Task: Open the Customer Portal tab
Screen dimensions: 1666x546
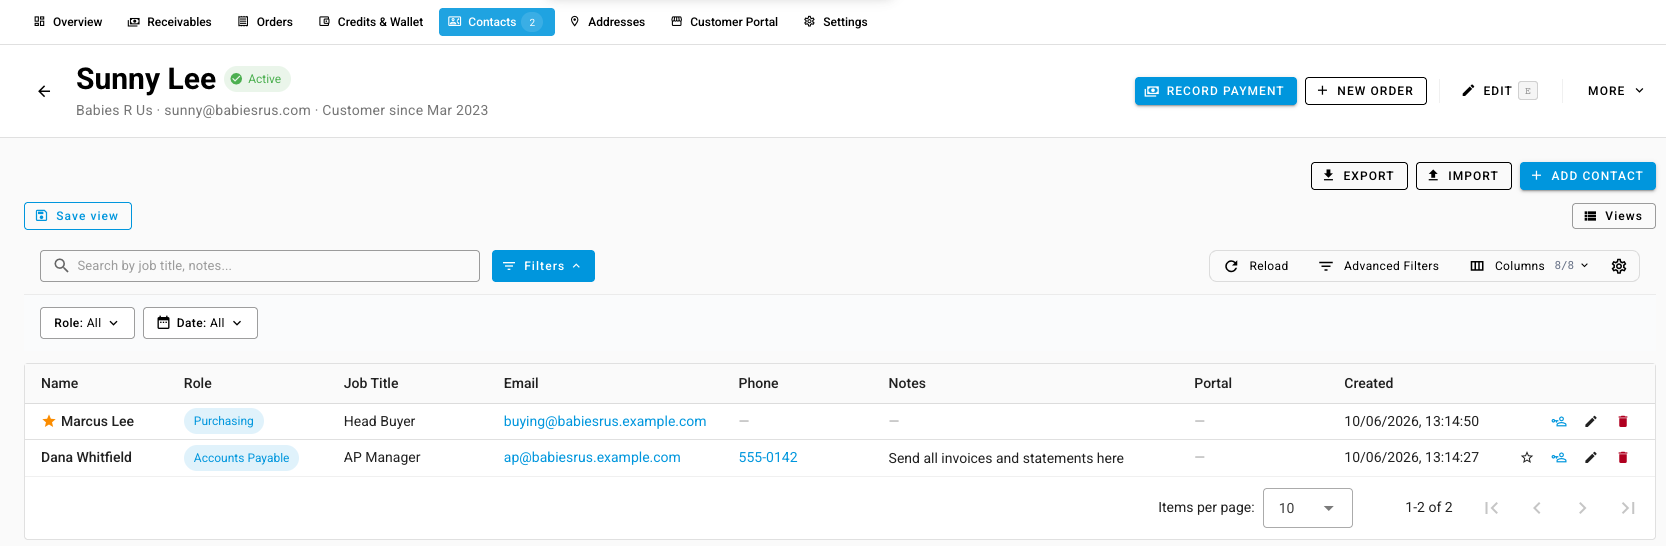Action: [x=724, y=22]
